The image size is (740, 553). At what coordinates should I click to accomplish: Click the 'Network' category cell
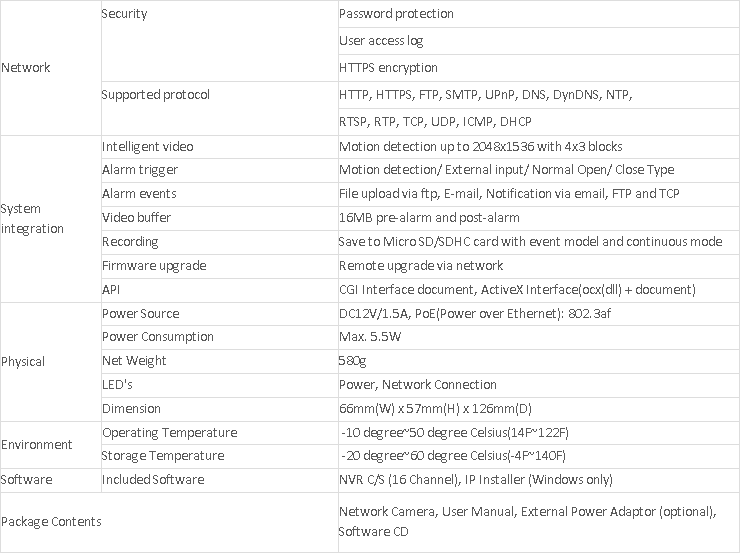pyautogui.click(x=26, y=68)
